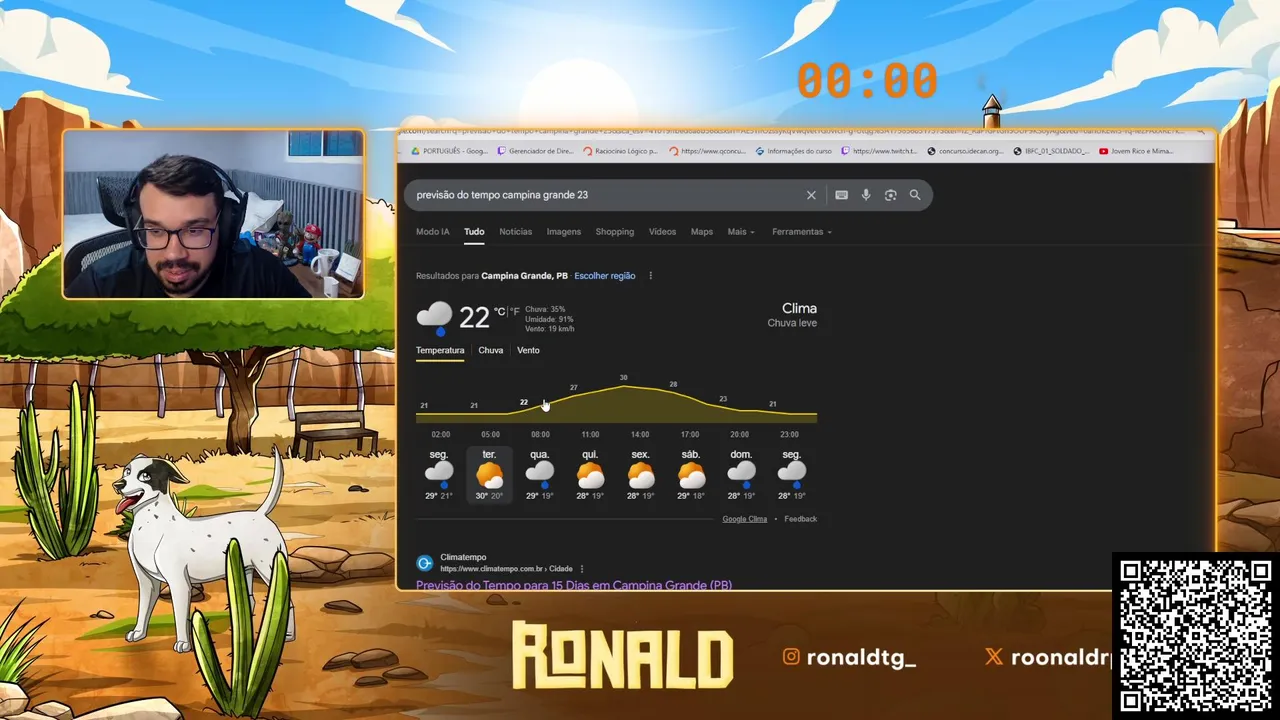The width and height of the screenshot is (1280, 720).
Task: Open the Notícias tab
Action: pos(515,232)
